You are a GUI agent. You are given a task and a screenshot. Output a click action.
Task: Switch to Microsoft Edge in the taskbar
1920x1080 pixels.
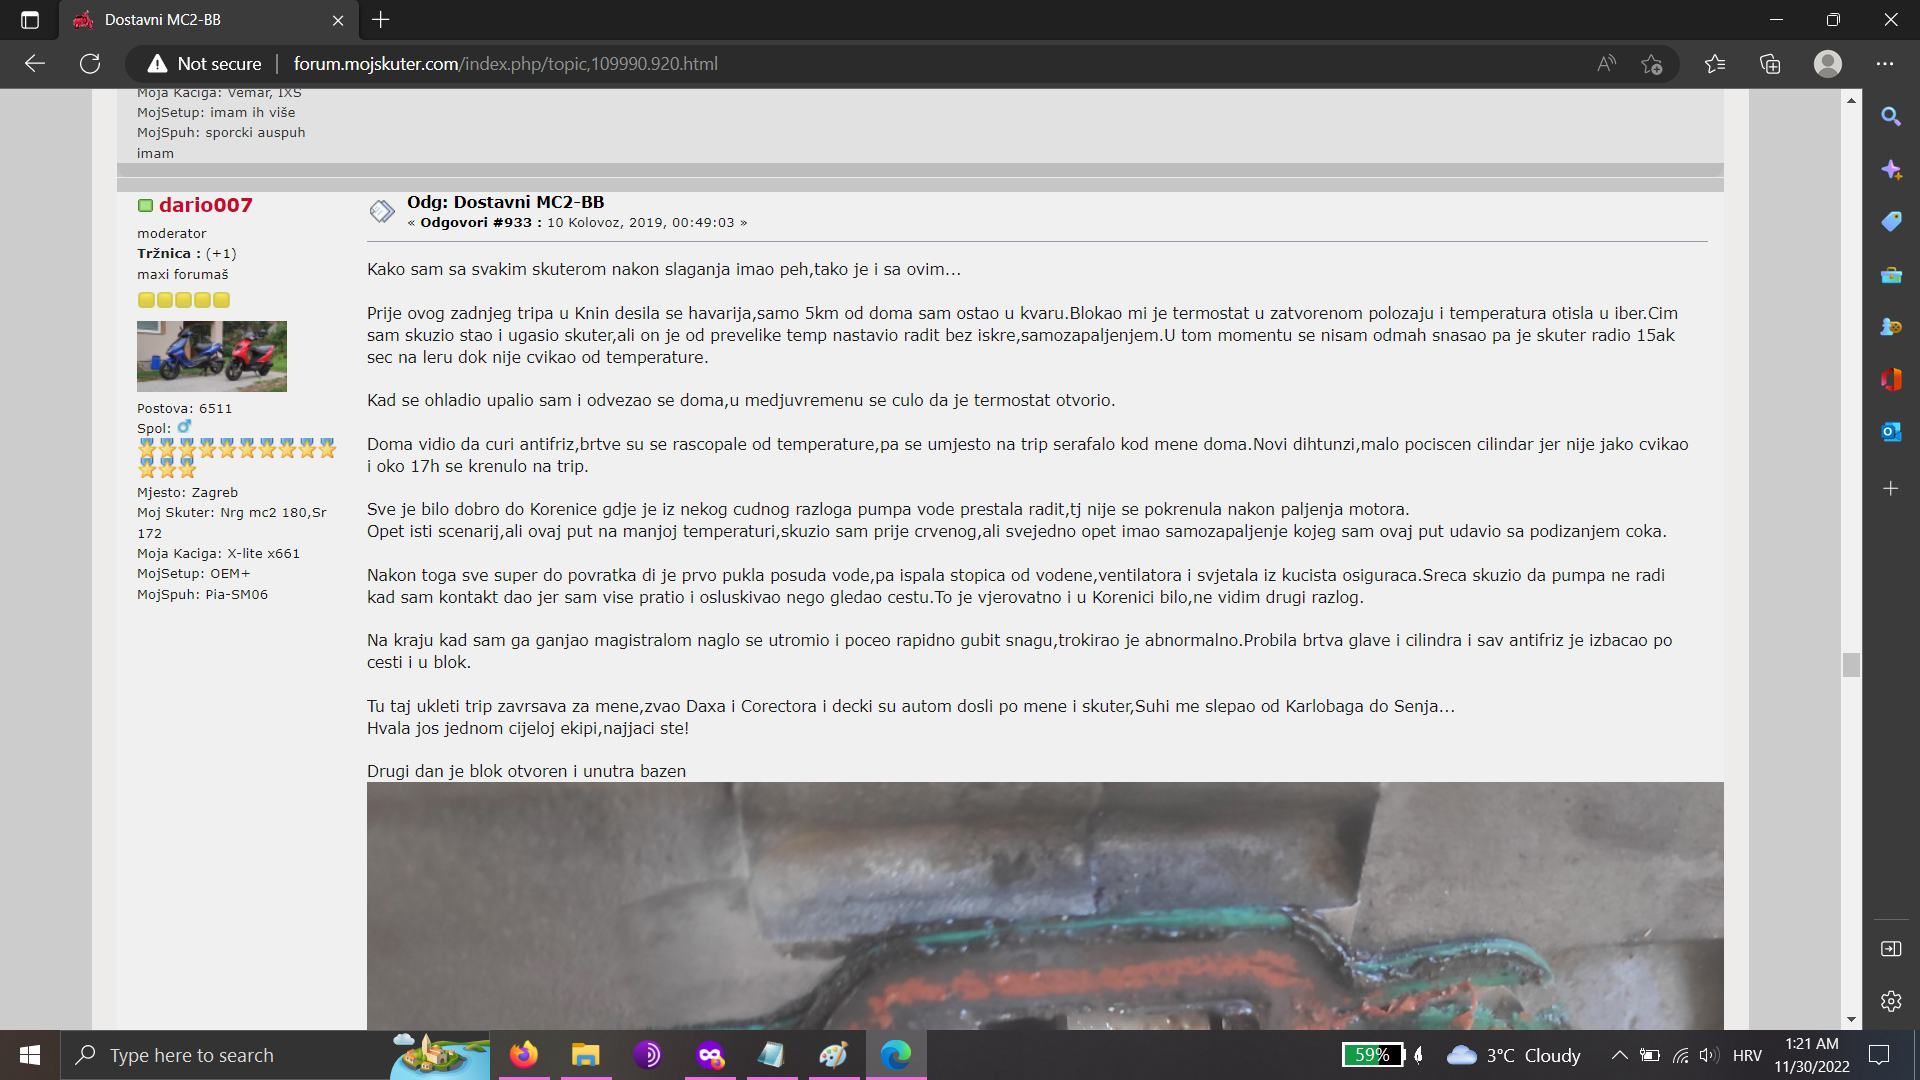[x=896, y=1055]
